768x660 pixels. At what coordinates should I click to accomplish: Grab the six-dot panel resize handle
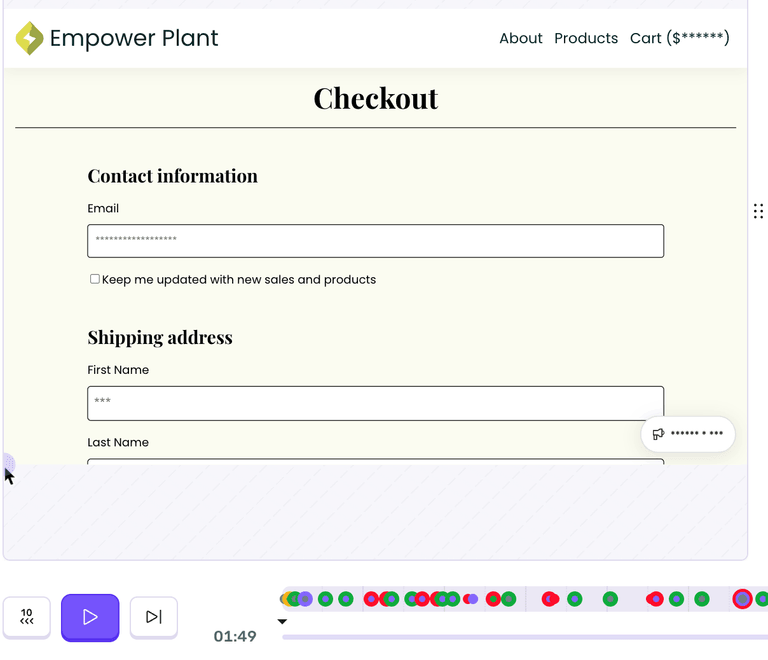758,211
